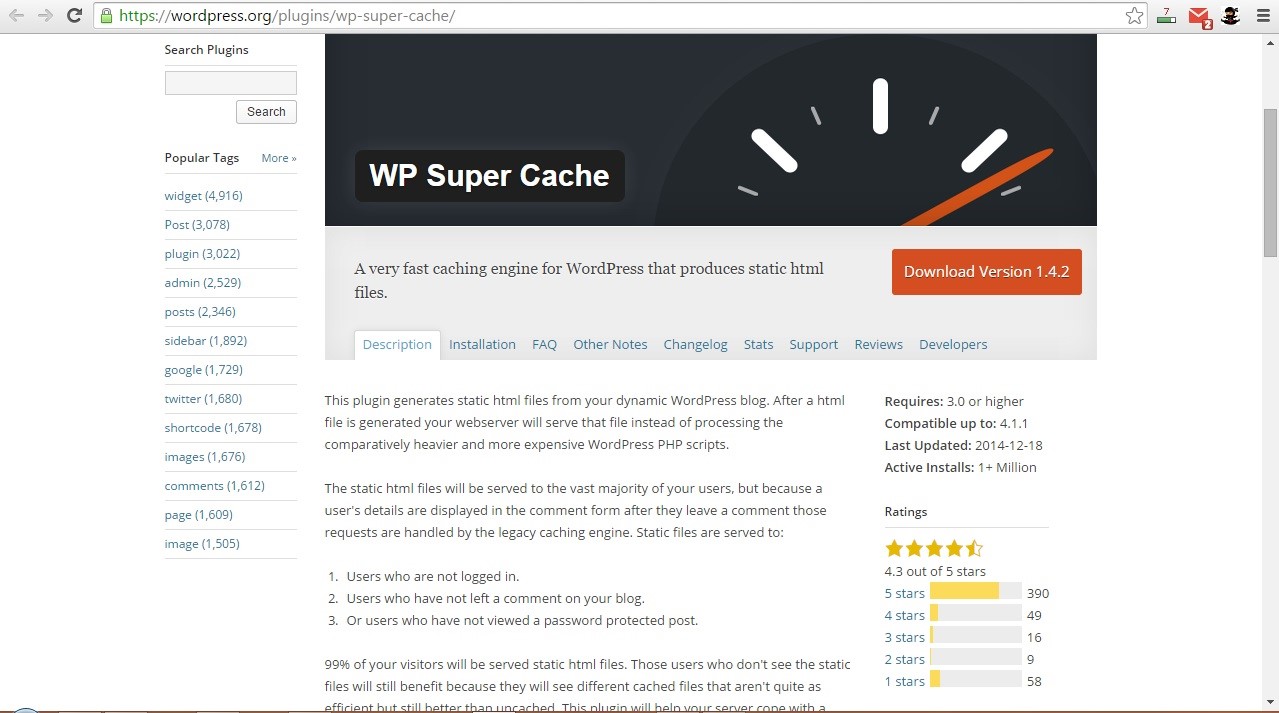The image size is (1279, 713).
Task: Click Download Version 1.4.2 button
Action: click(987, 272)
